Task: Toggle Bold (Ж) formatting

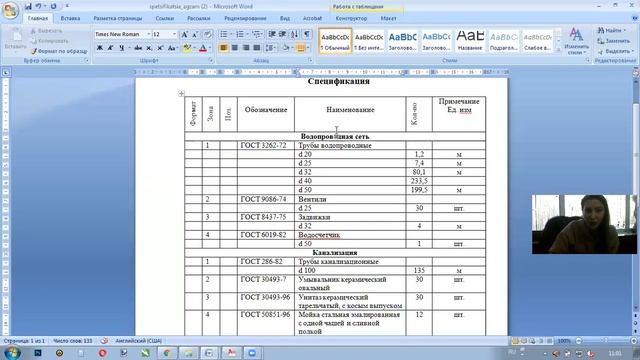Action: (x=100, y=48)
